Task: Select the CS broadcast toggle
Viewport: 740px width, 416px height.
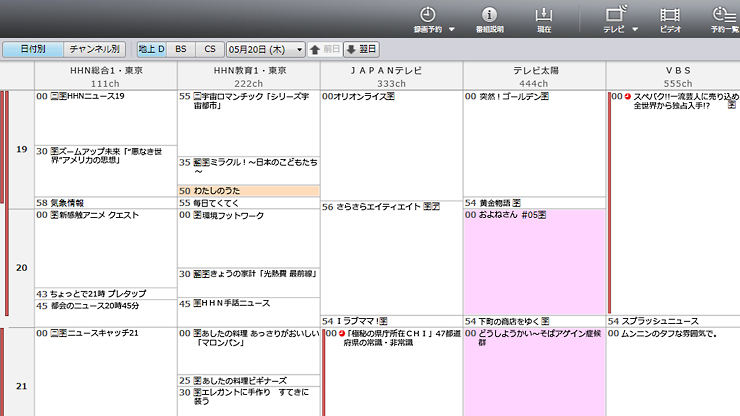Action: tap(209, 48)
